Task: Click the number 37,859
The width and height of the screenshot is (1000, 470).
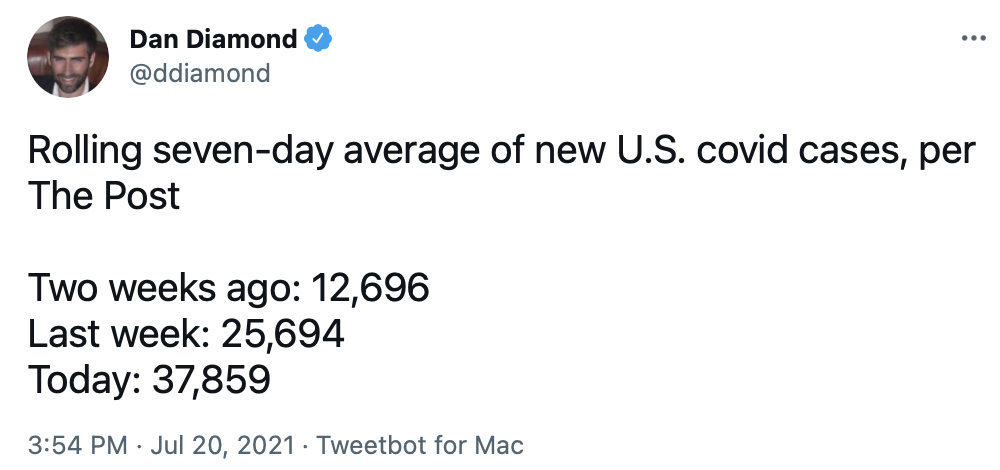Action: (x=211, y=379)
